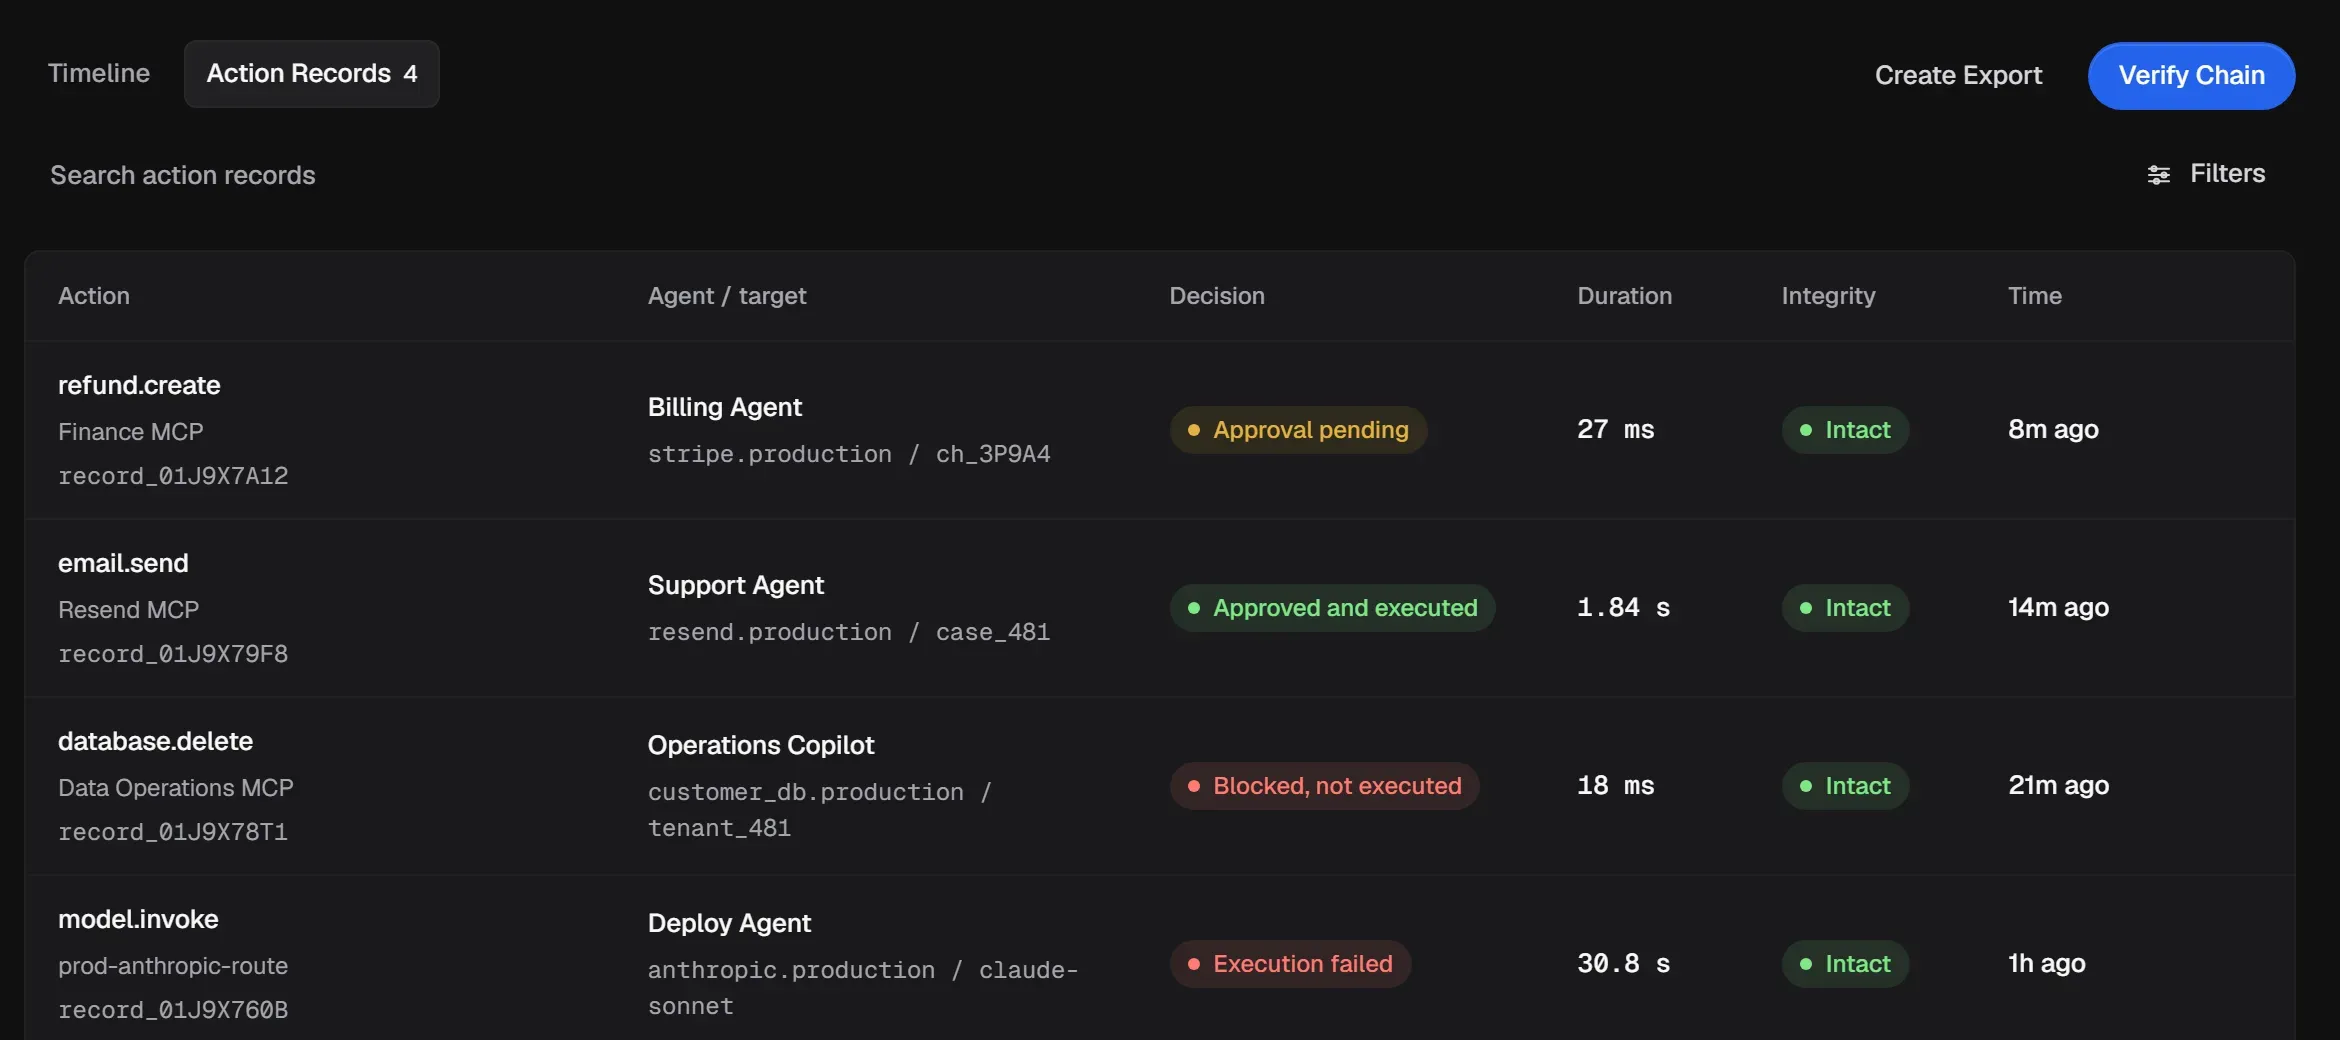Click the Approval pending status badge

[1298, 430]
